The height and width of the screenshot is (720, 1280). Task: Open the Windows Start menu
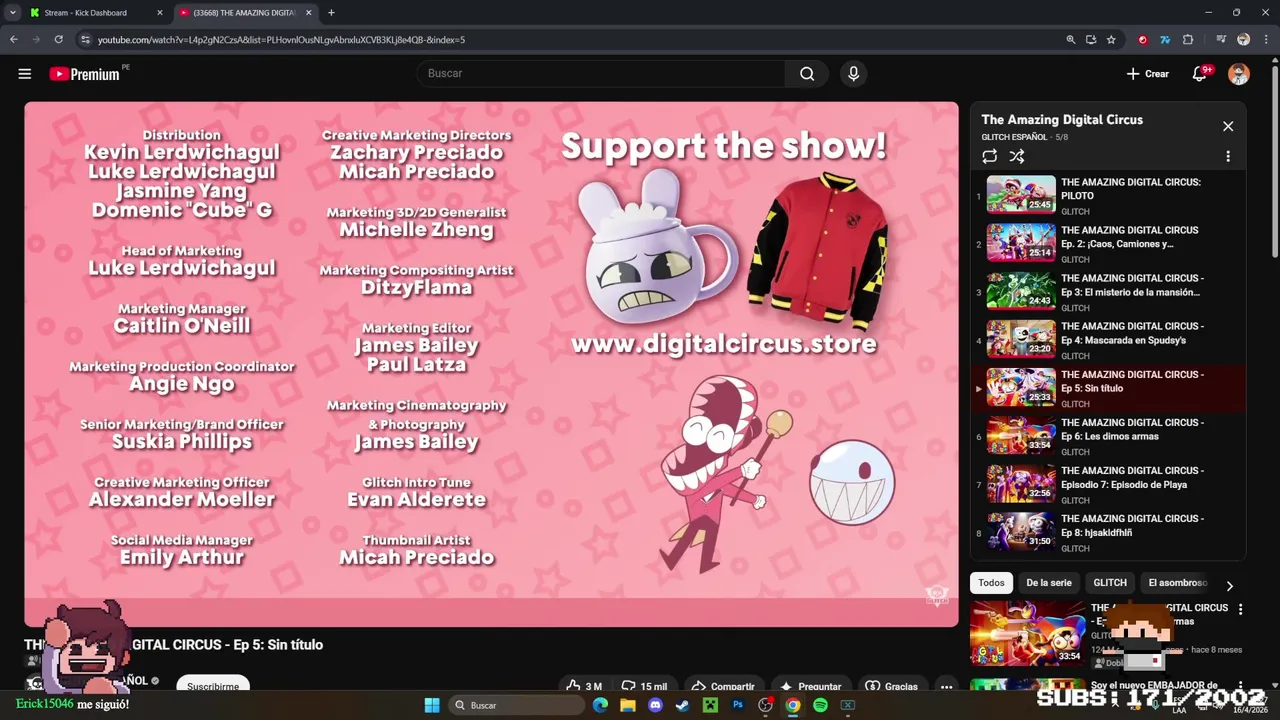432,705
